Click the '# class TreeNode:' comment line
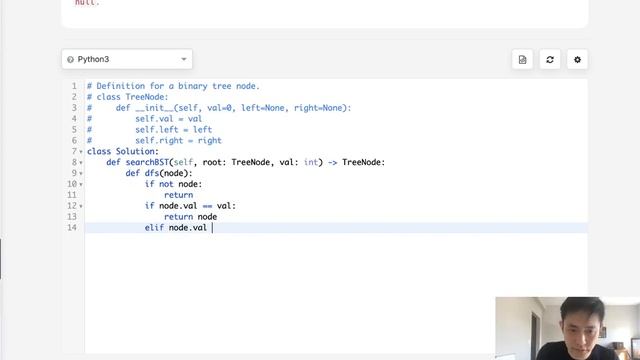This screenshot has height=360, width=640. pyautogui.click(x=127, y=97)
